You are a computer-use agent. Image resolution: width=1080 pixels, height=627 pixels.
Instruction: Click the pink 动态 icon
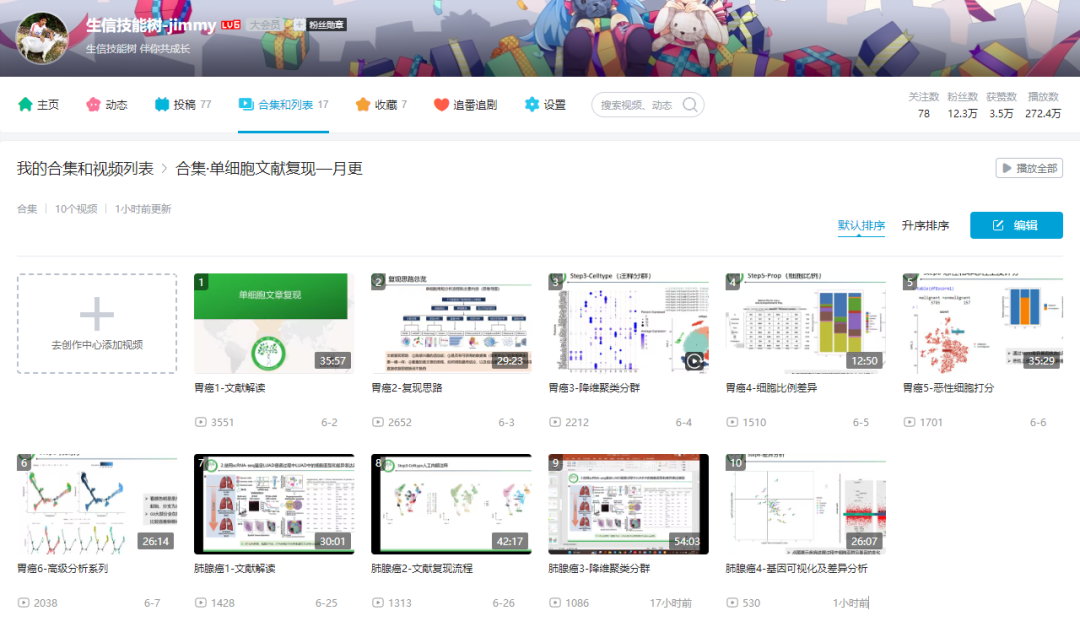click(93, 105)
